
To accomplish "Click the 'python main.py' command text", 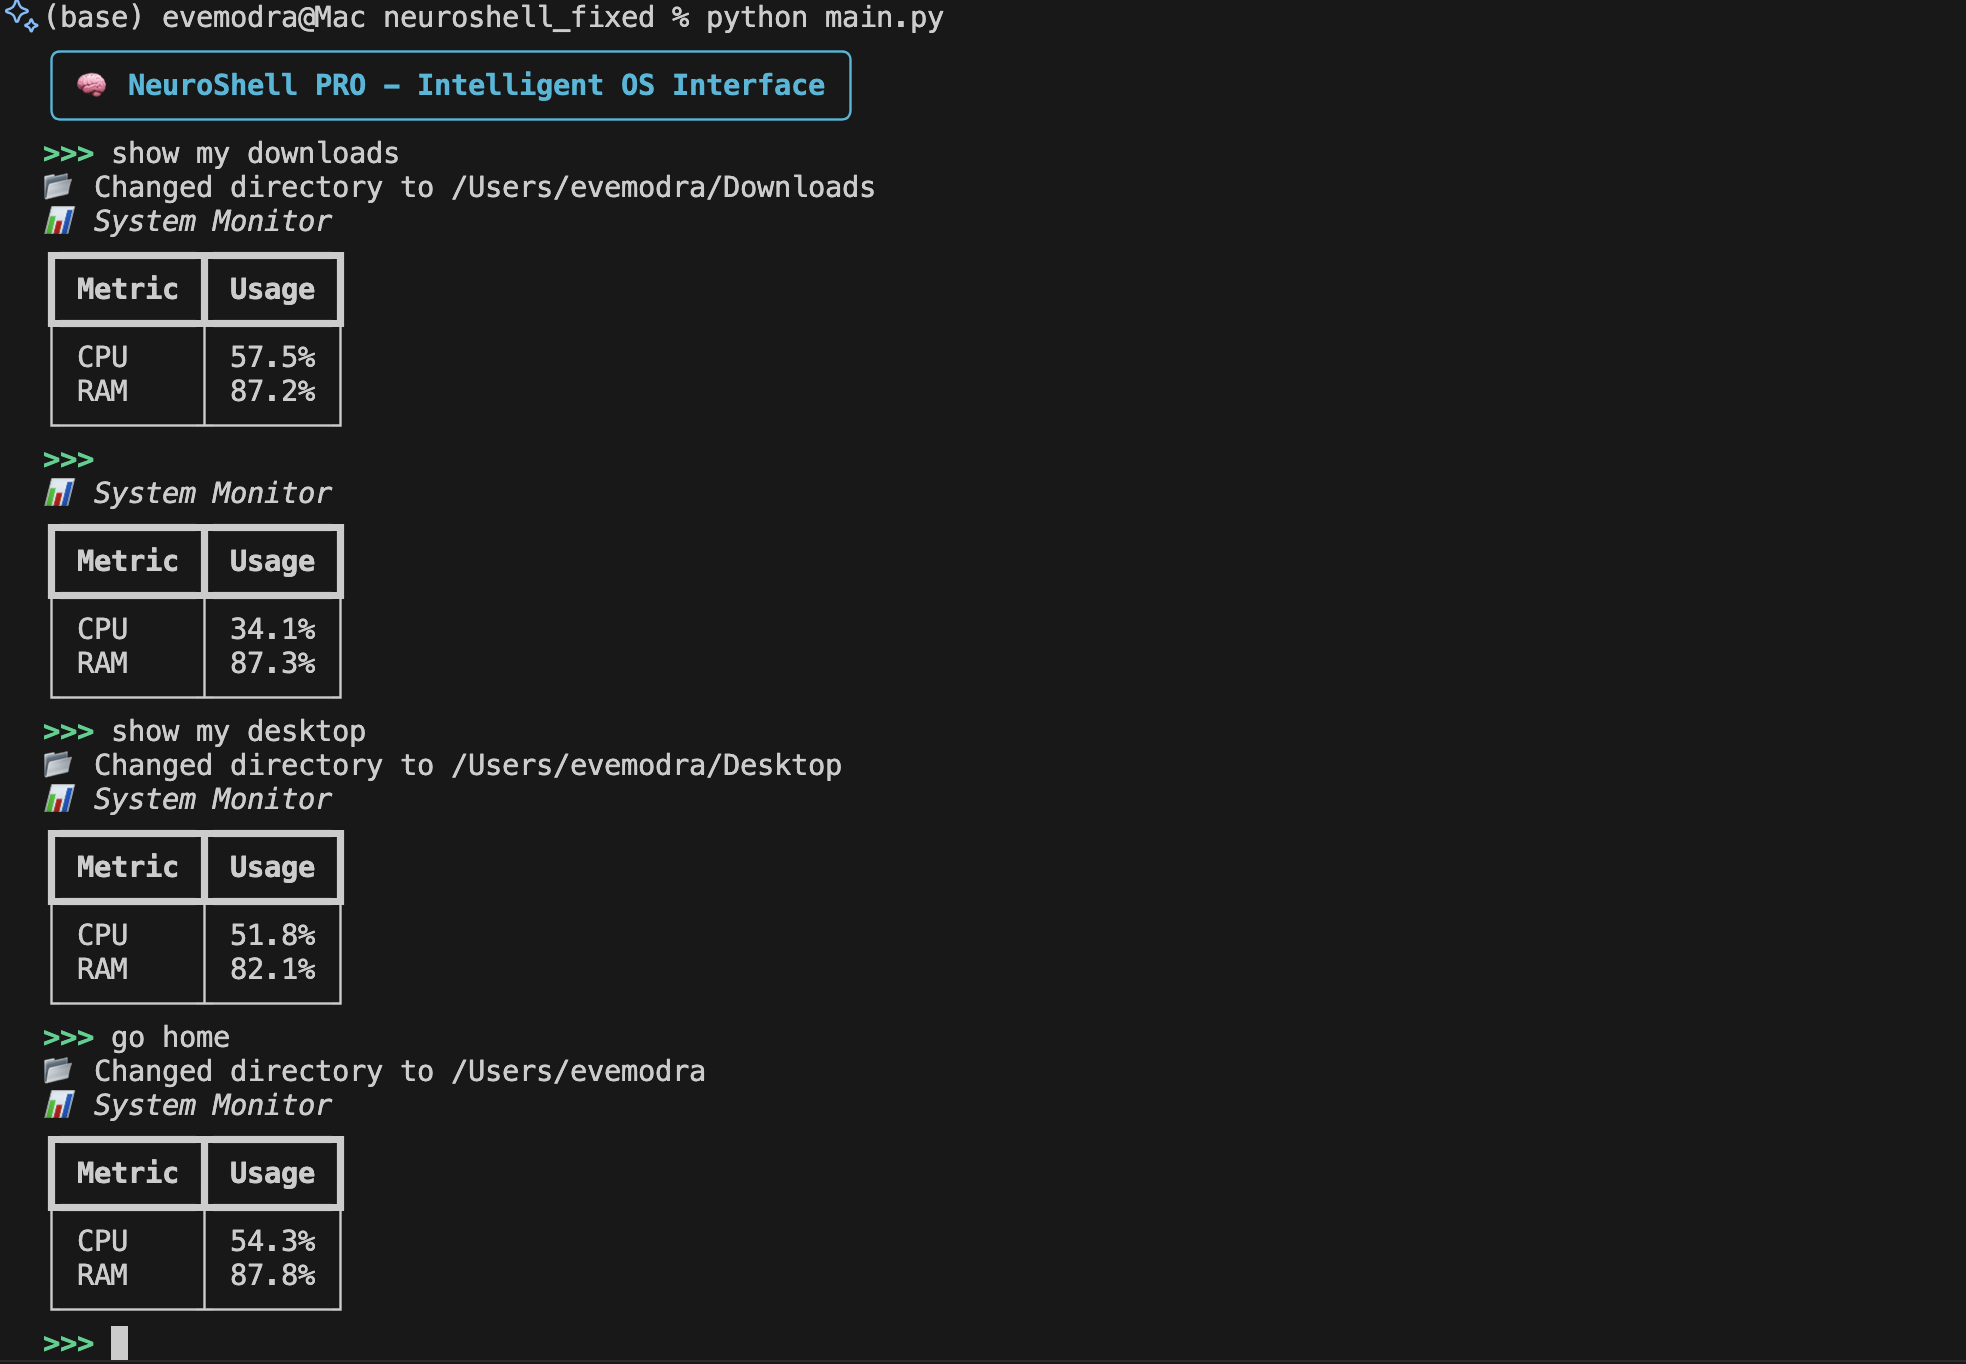I will click(824, 17).
